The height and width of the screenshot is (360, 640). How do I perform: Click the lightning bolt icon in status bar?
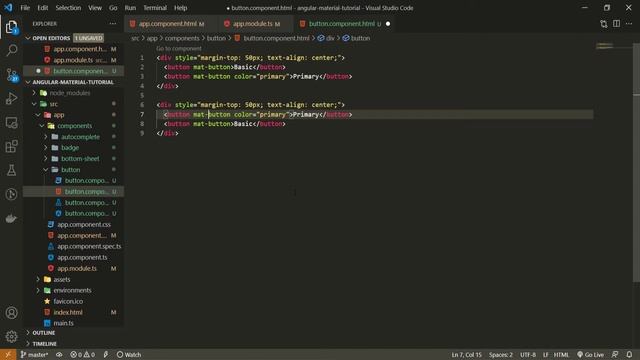[x=106, y=354]
